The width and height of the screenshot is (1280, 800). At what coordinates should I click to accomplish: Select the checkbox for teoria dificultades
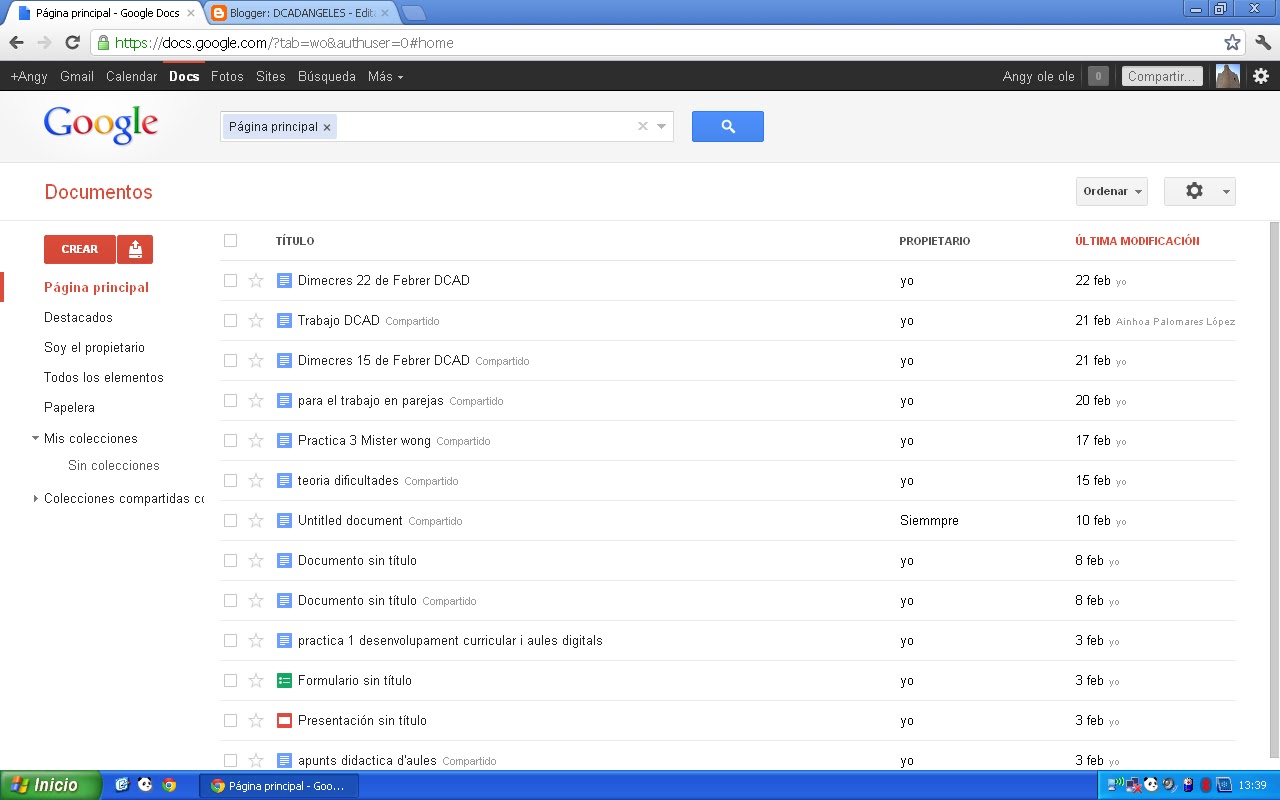(231, 480)
